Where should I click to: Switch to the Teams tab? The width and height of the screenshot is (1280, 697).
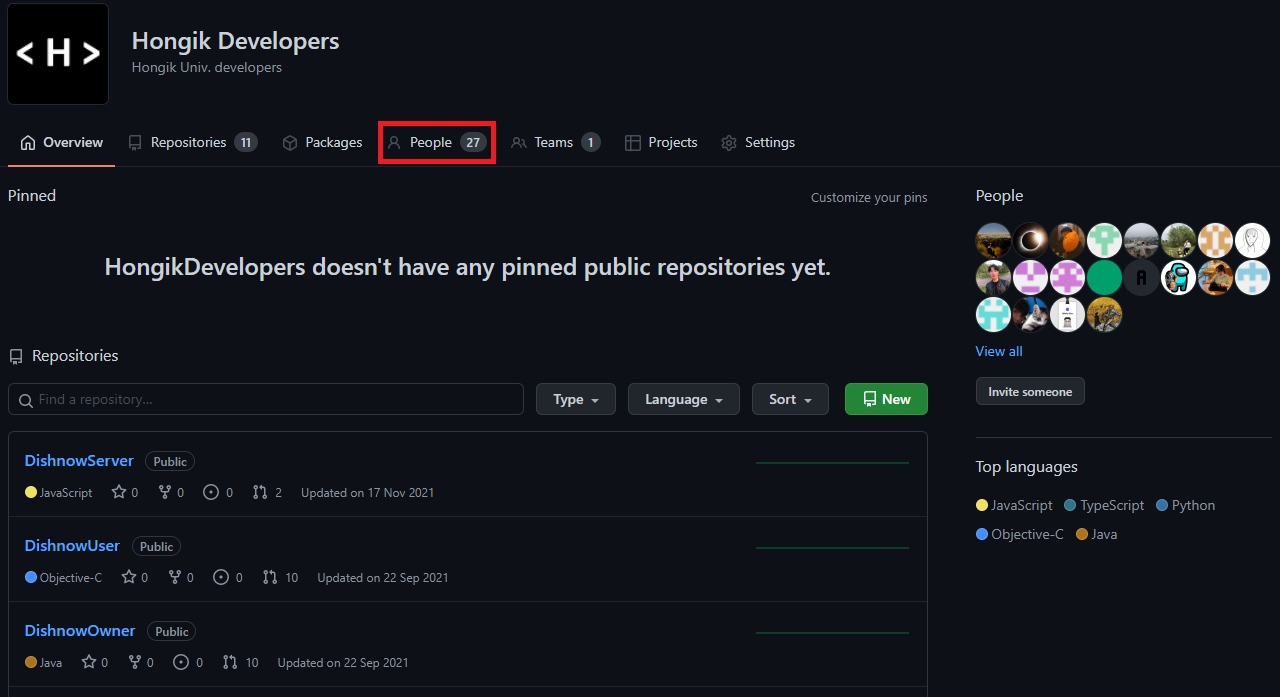556,142
